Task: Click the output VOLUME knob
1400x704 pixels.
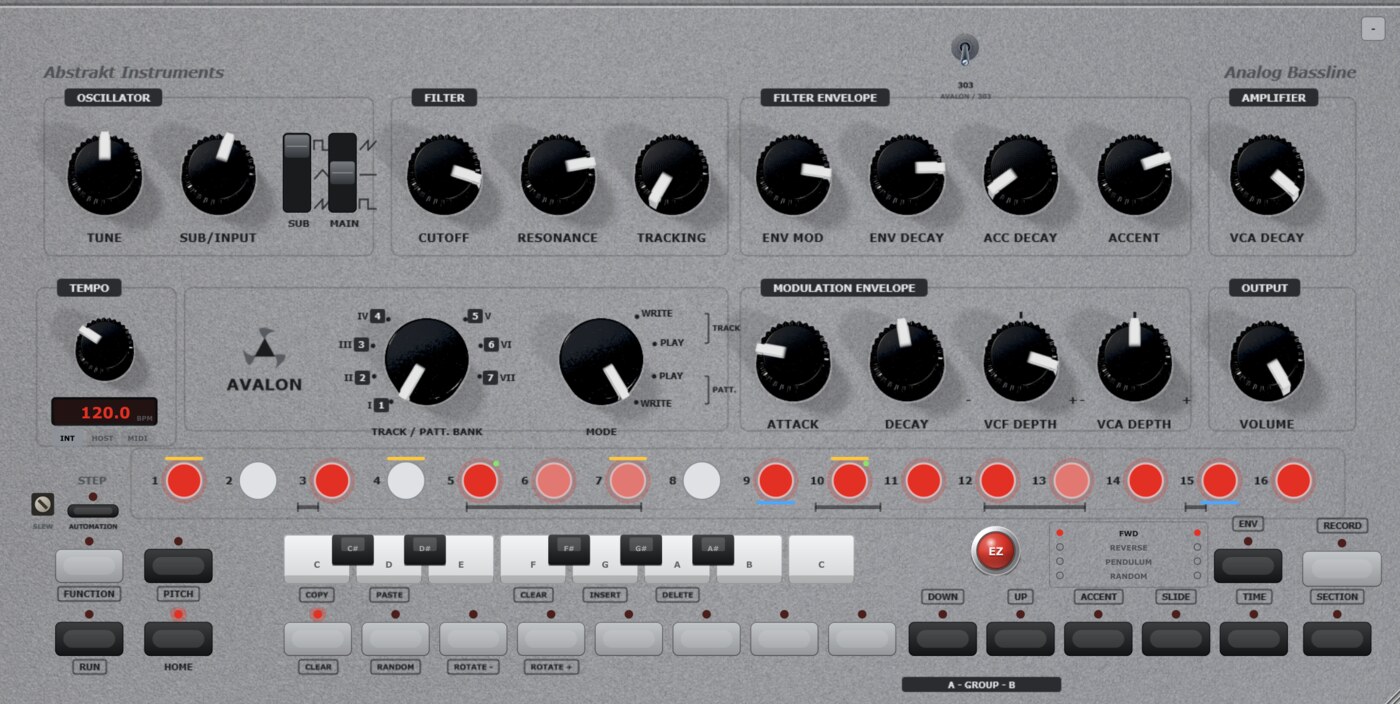Action: (x=1267, y=361)
